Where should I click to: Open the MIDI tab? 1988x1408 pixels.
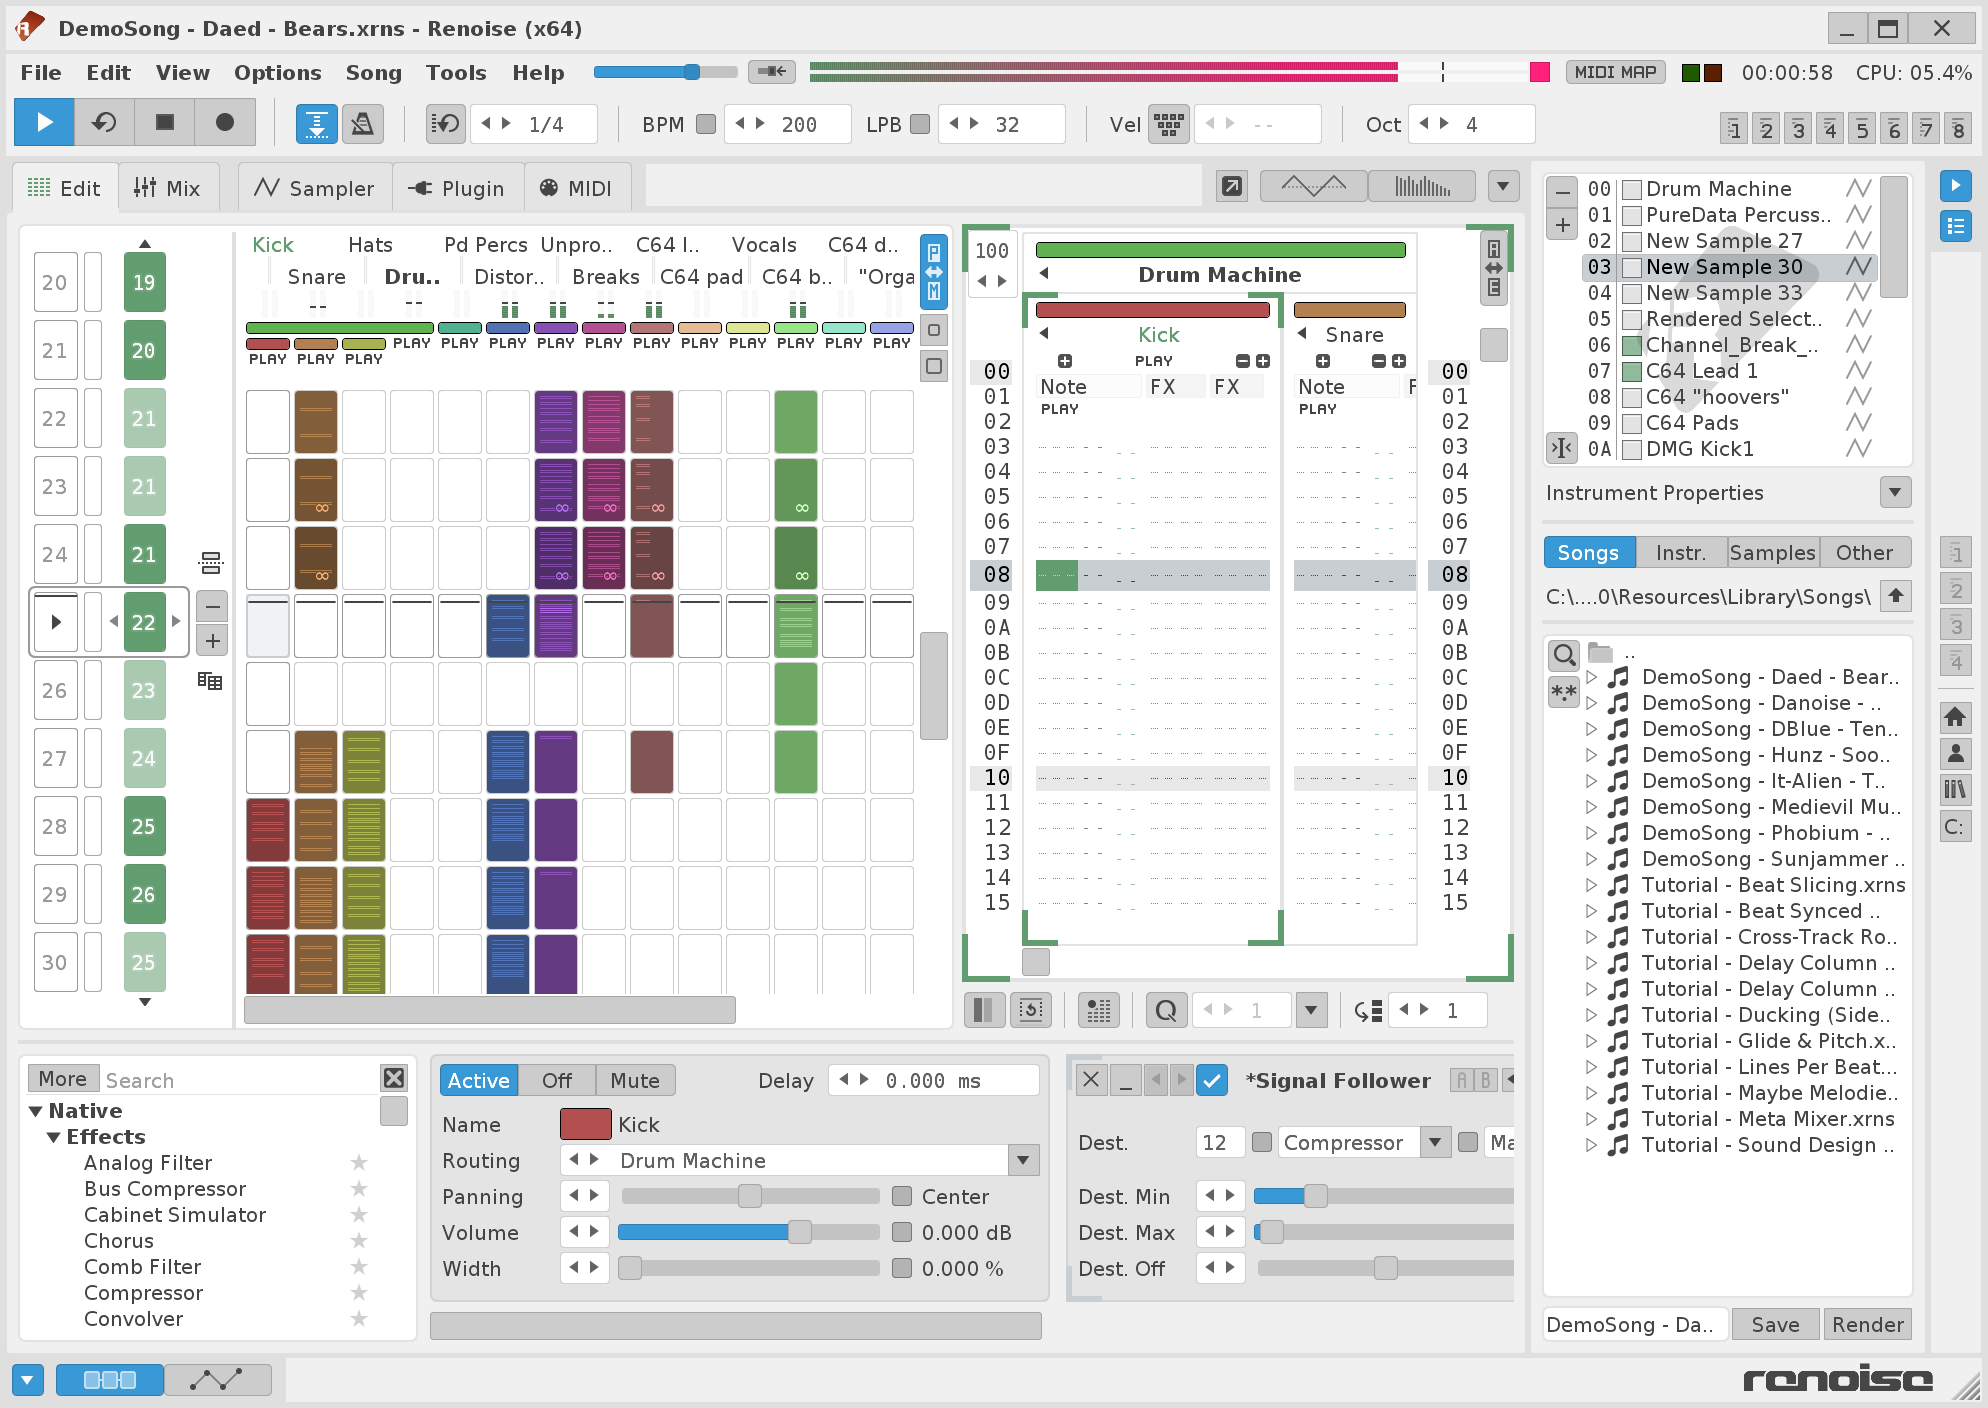coord(575,188)
